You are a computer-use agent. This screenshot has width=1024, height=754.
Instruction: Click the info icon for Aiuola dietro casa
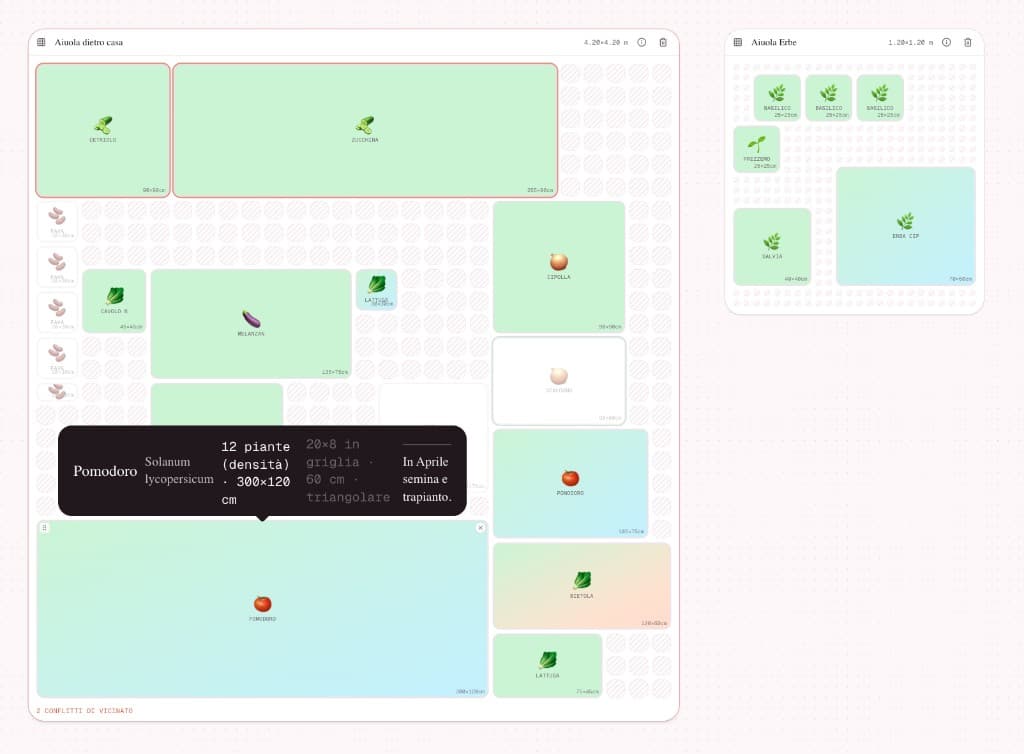click(641, 42)
